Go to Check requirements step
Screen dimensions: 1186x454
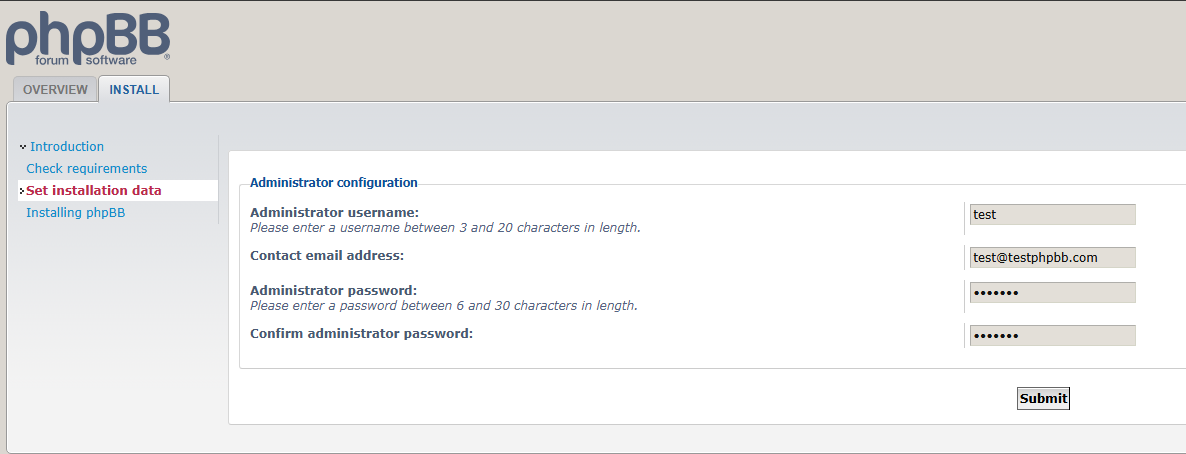click(86, 168)
